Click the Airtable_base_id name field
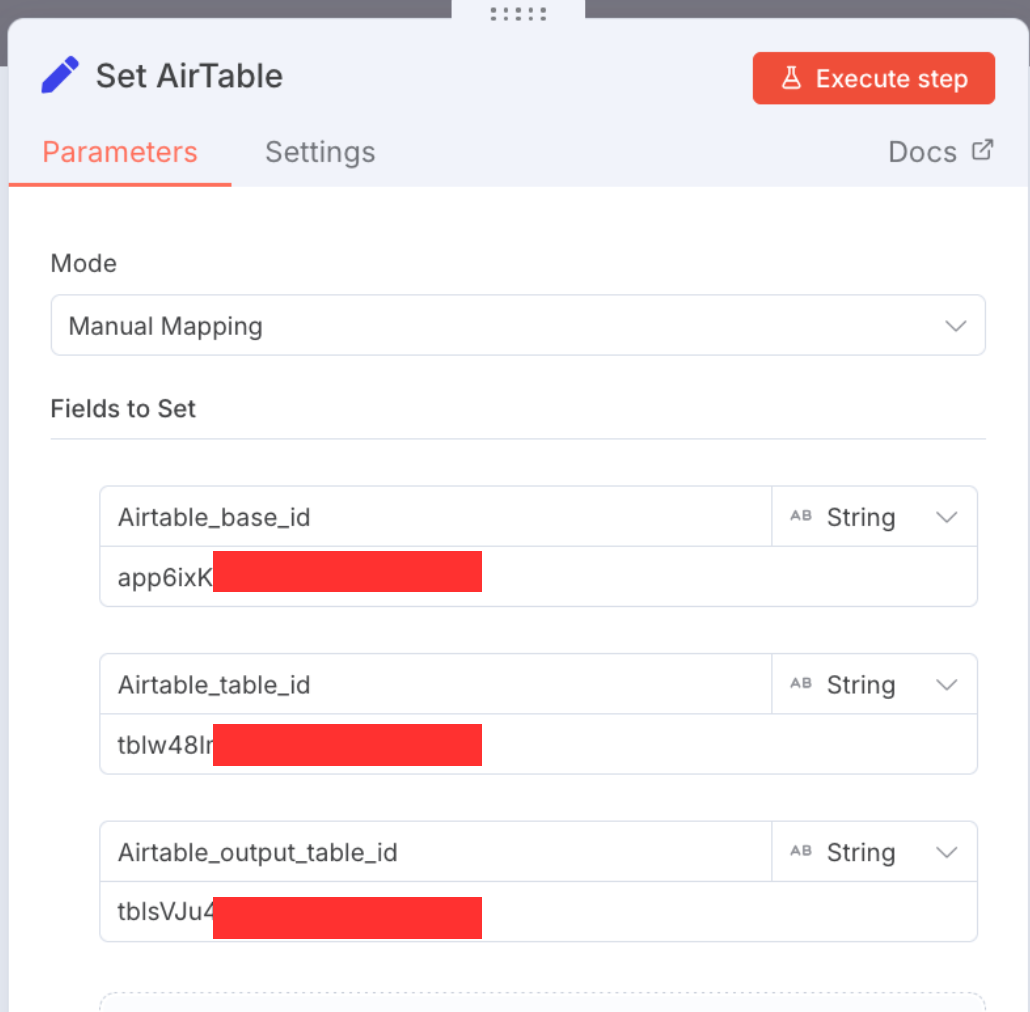The image size is (1030, 1012). coord(435,517)
